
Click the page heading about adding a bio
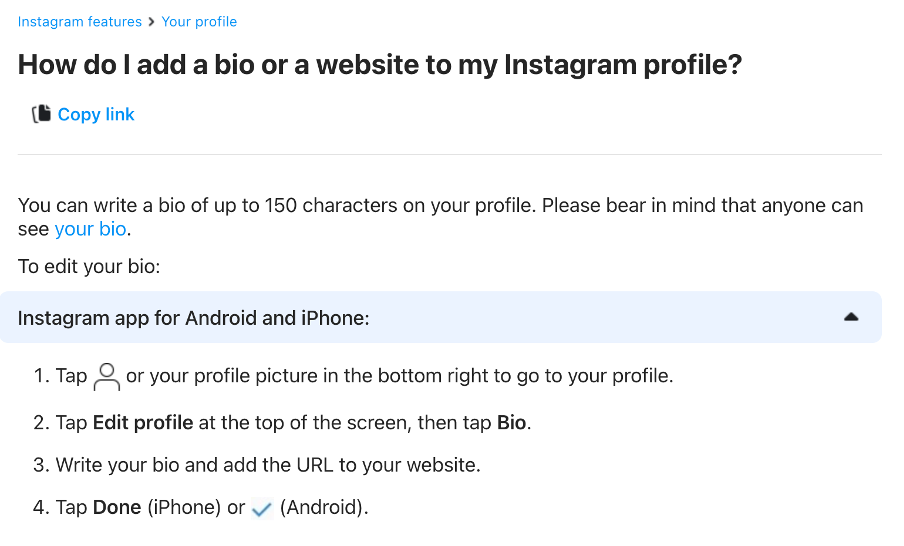coord(380,65)
